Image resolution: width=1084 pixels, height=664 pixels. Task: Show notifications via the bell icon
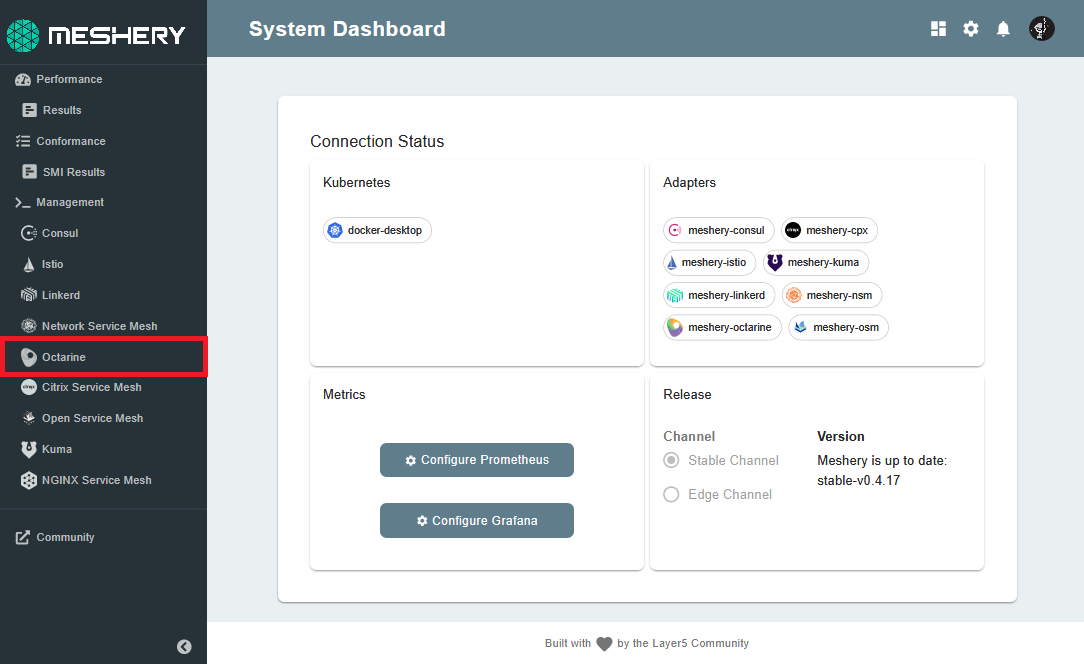(1003, 29)
